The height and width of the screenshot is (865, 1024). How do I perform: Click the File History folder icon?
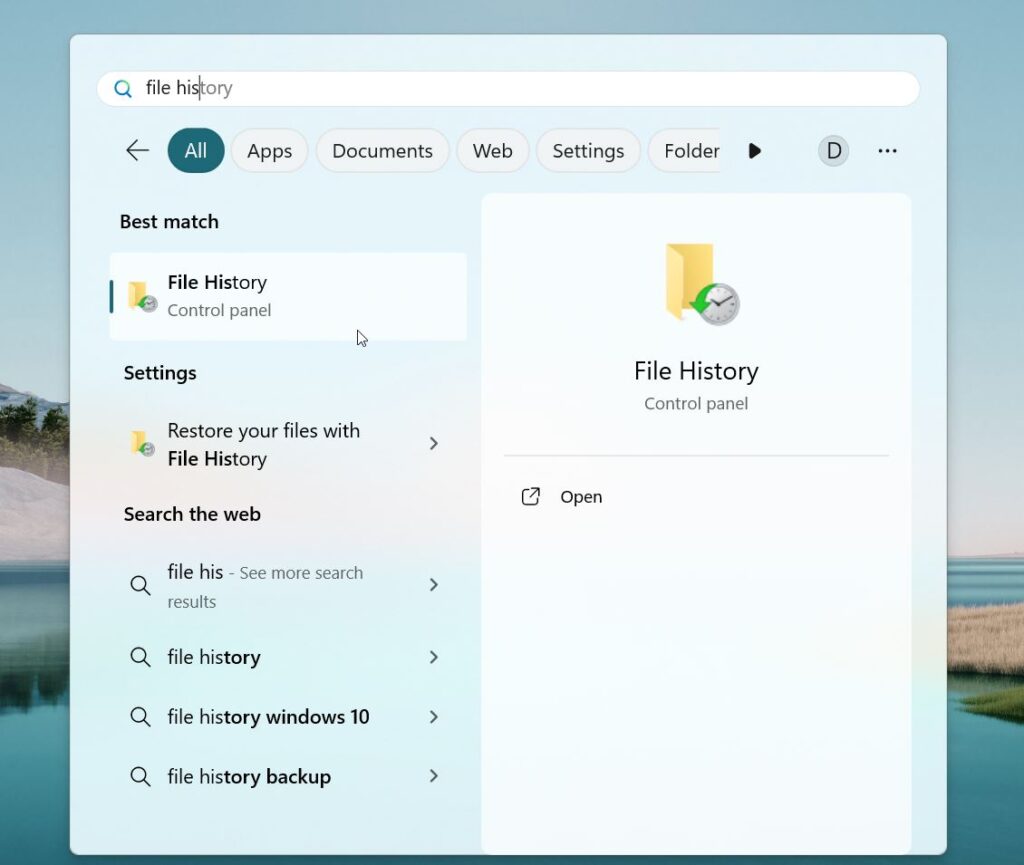click(140, 295)
